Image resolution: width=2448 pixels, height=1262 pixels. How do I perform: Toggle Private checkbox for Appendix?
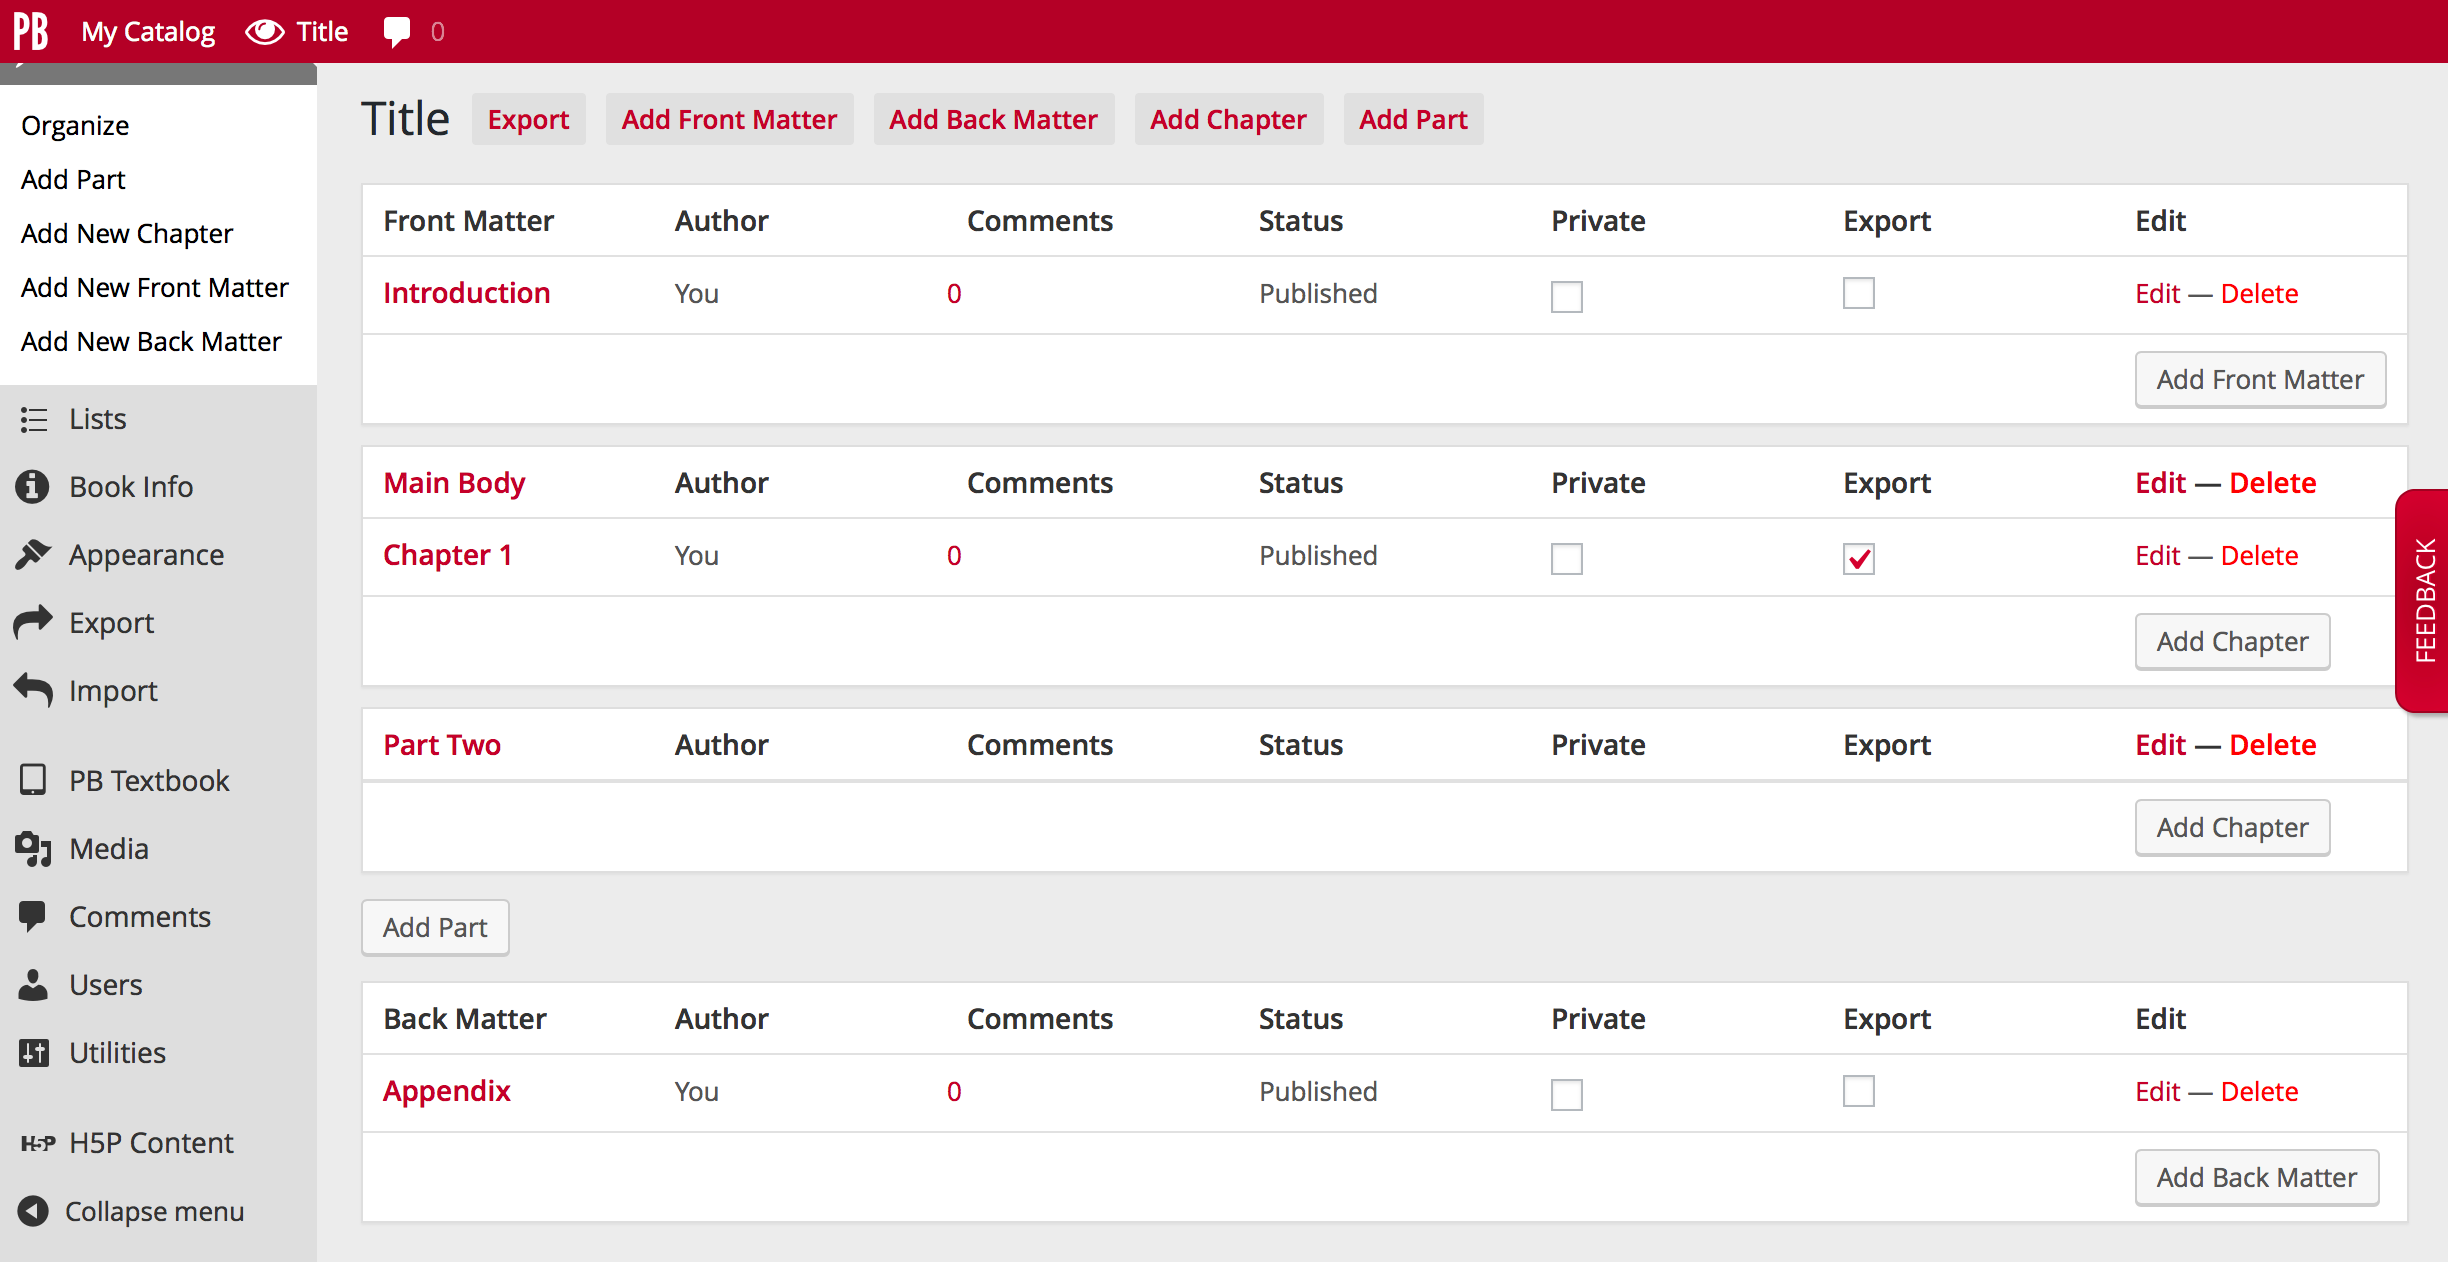pyautogui.click(x=1567, y=1094)
